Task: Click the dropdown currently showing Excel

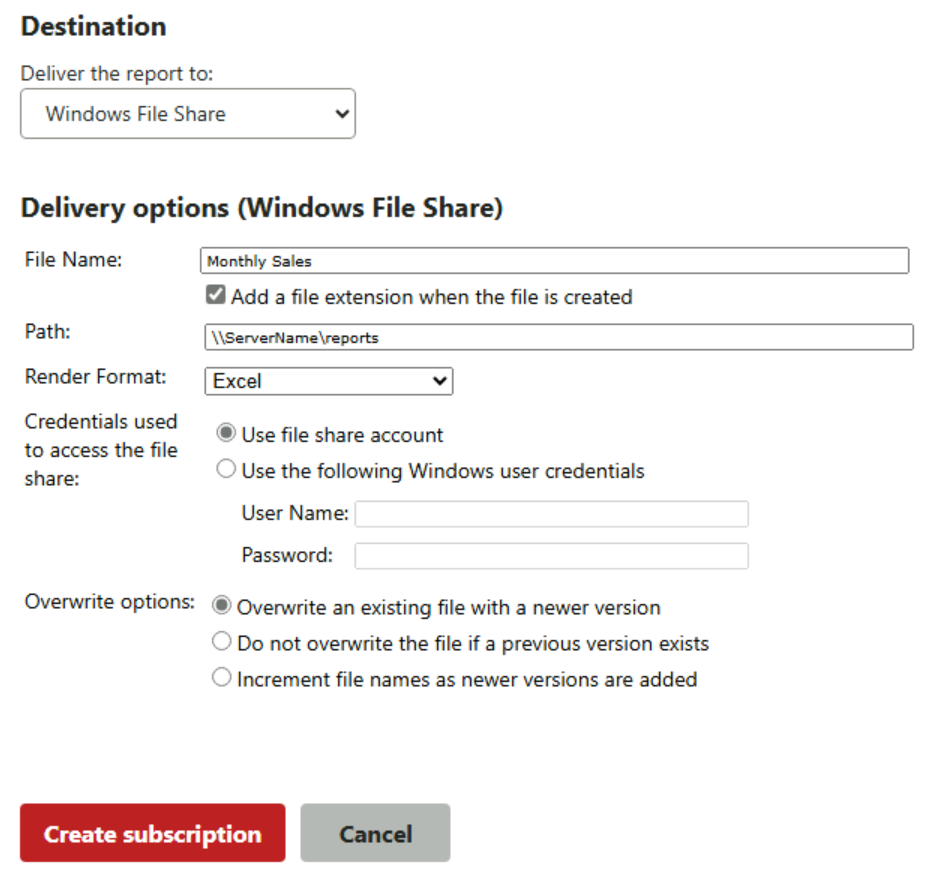Action: [x=328, y=381]
